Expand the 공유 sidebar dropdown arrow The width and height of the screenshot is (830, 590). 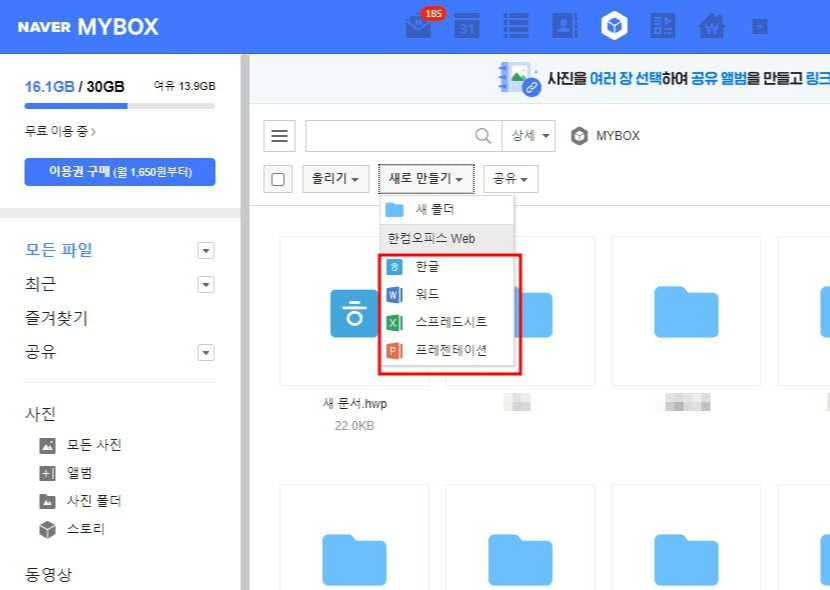[x=207, y=352]
